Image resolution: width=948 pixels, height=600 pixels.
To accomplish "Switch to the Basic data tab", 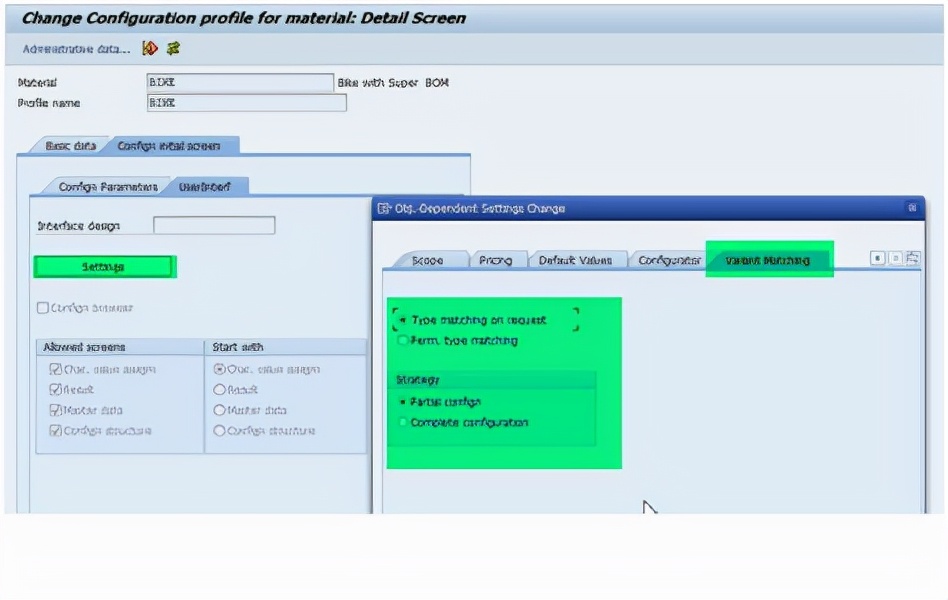I will 70,146.
